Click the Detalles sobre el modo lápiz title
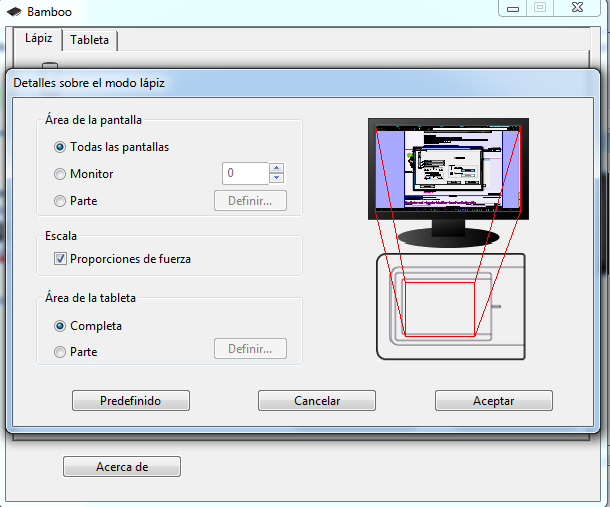 pyautogui.click(x=89, y=83)
